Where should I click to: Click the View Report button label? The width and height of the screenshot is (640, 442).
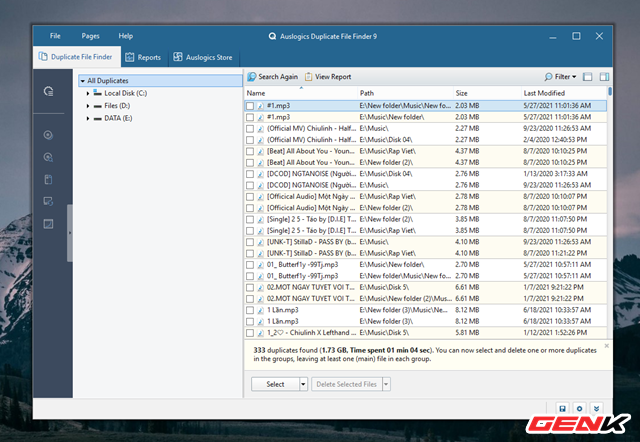pos(333,77)
